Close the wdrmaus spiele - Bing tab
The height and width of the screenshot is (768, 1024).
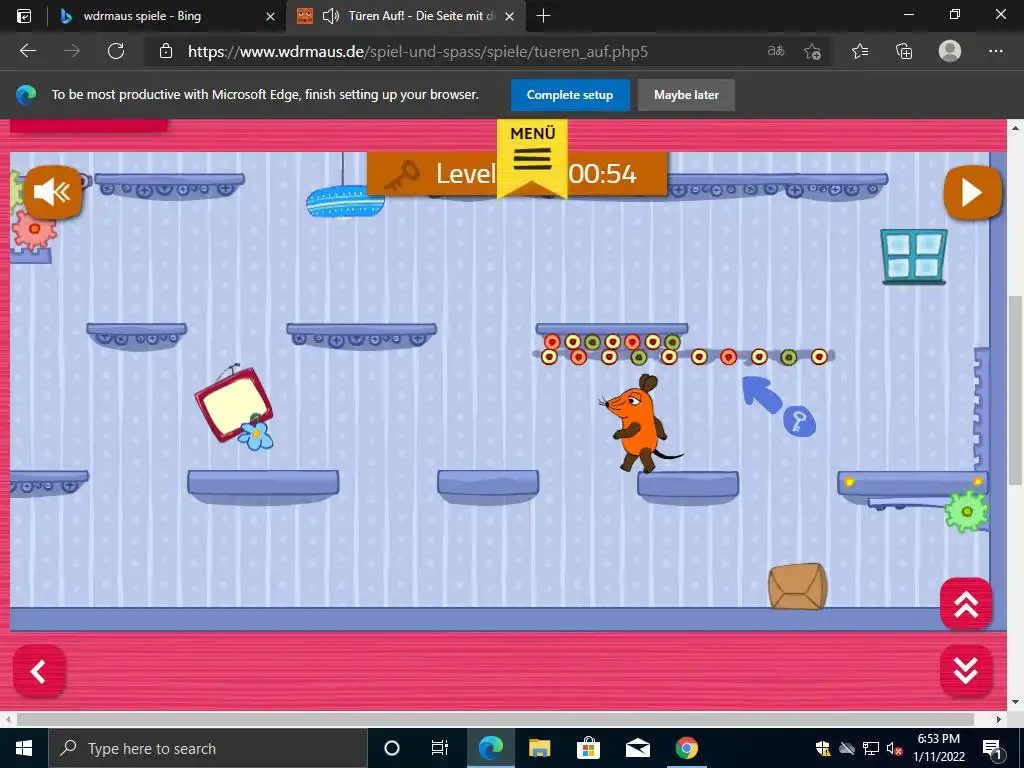point(270,16)
